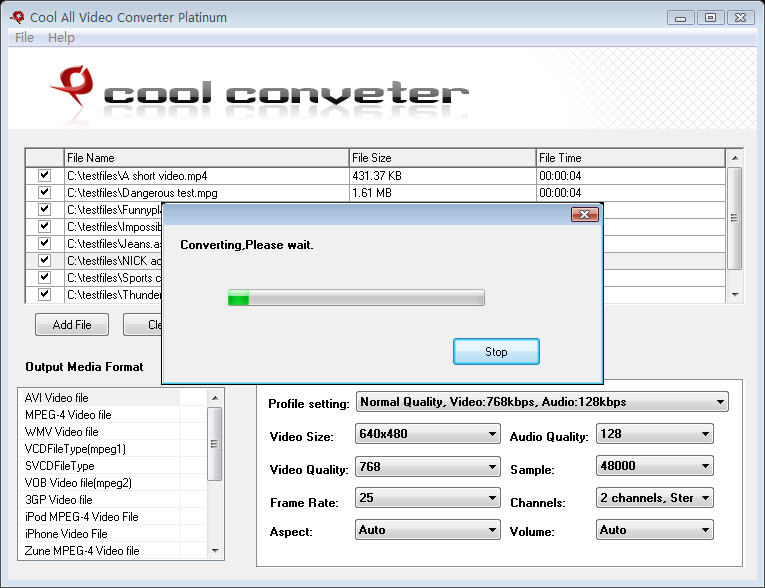The height and width of the screenshot is (588, 765).
Task: Open the Help menu
Action: point(61,38)
